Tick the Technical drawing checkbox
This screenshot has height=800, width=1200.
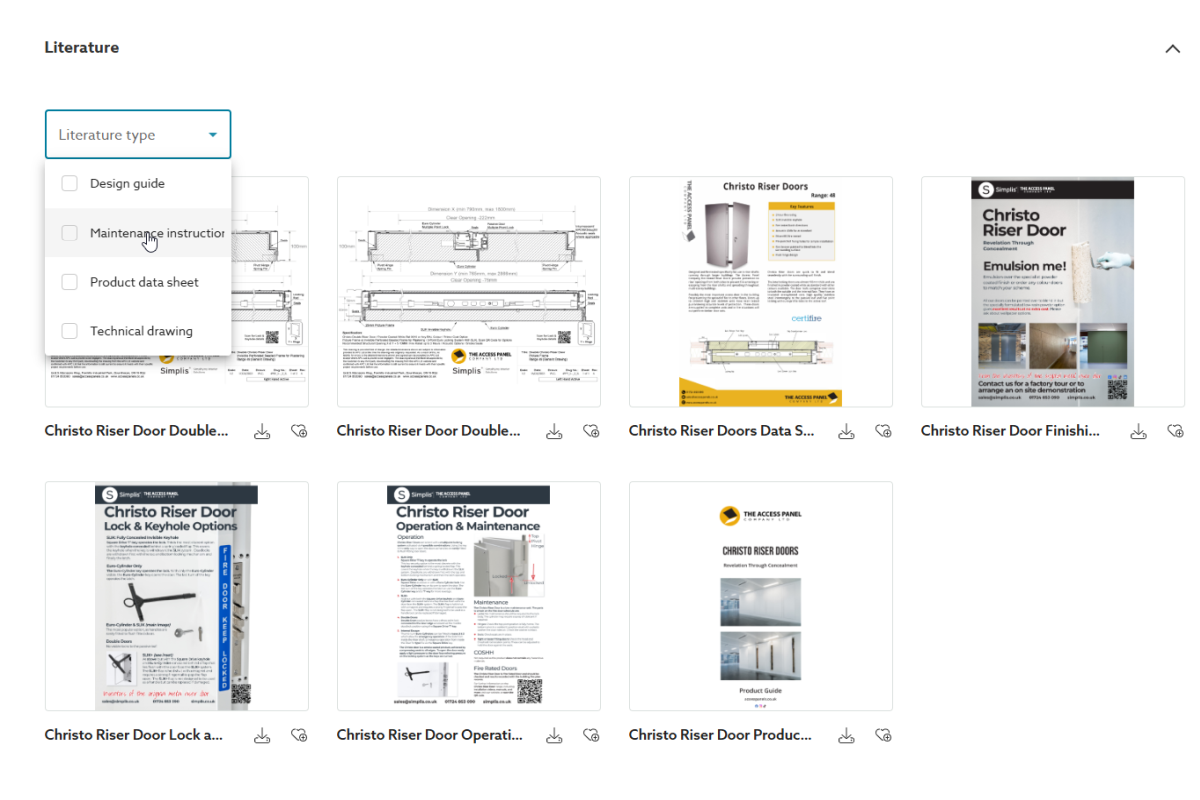click(69, 331)
